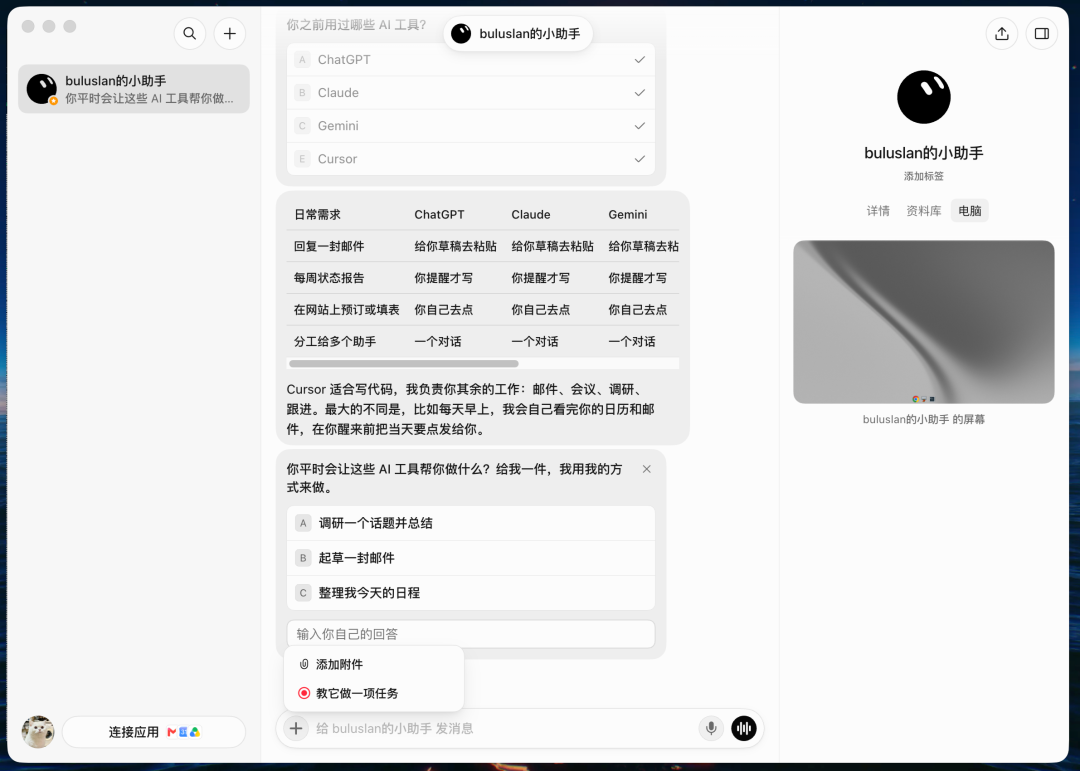The height and width of the screenshot is (771, 1080).
Task: Click the comparison table horizontal scrollbar
Action: pyautogui.click(x=404, y=364)
